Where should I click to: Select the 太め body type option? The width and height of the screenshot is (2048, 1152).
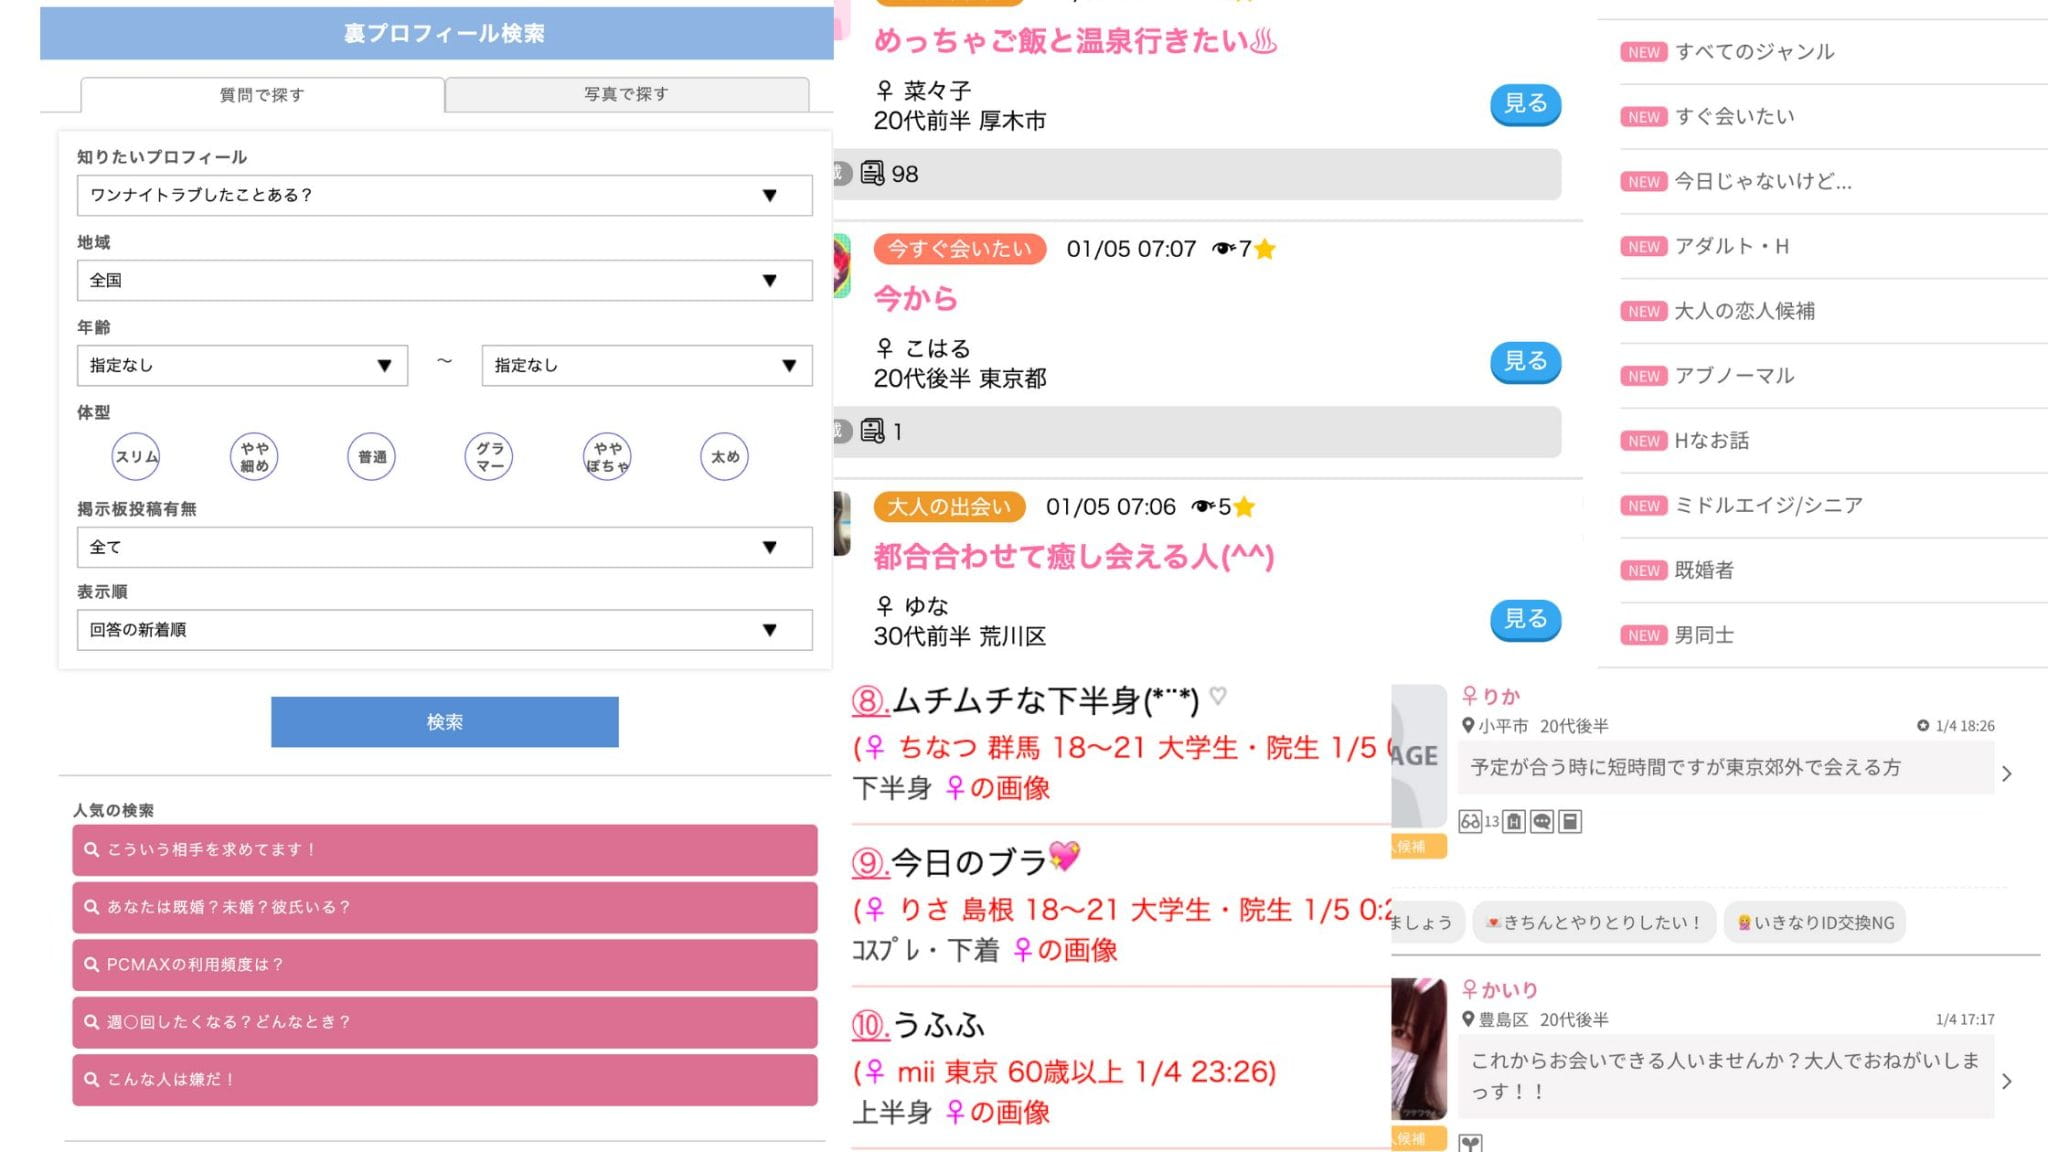tap(724, 457)
